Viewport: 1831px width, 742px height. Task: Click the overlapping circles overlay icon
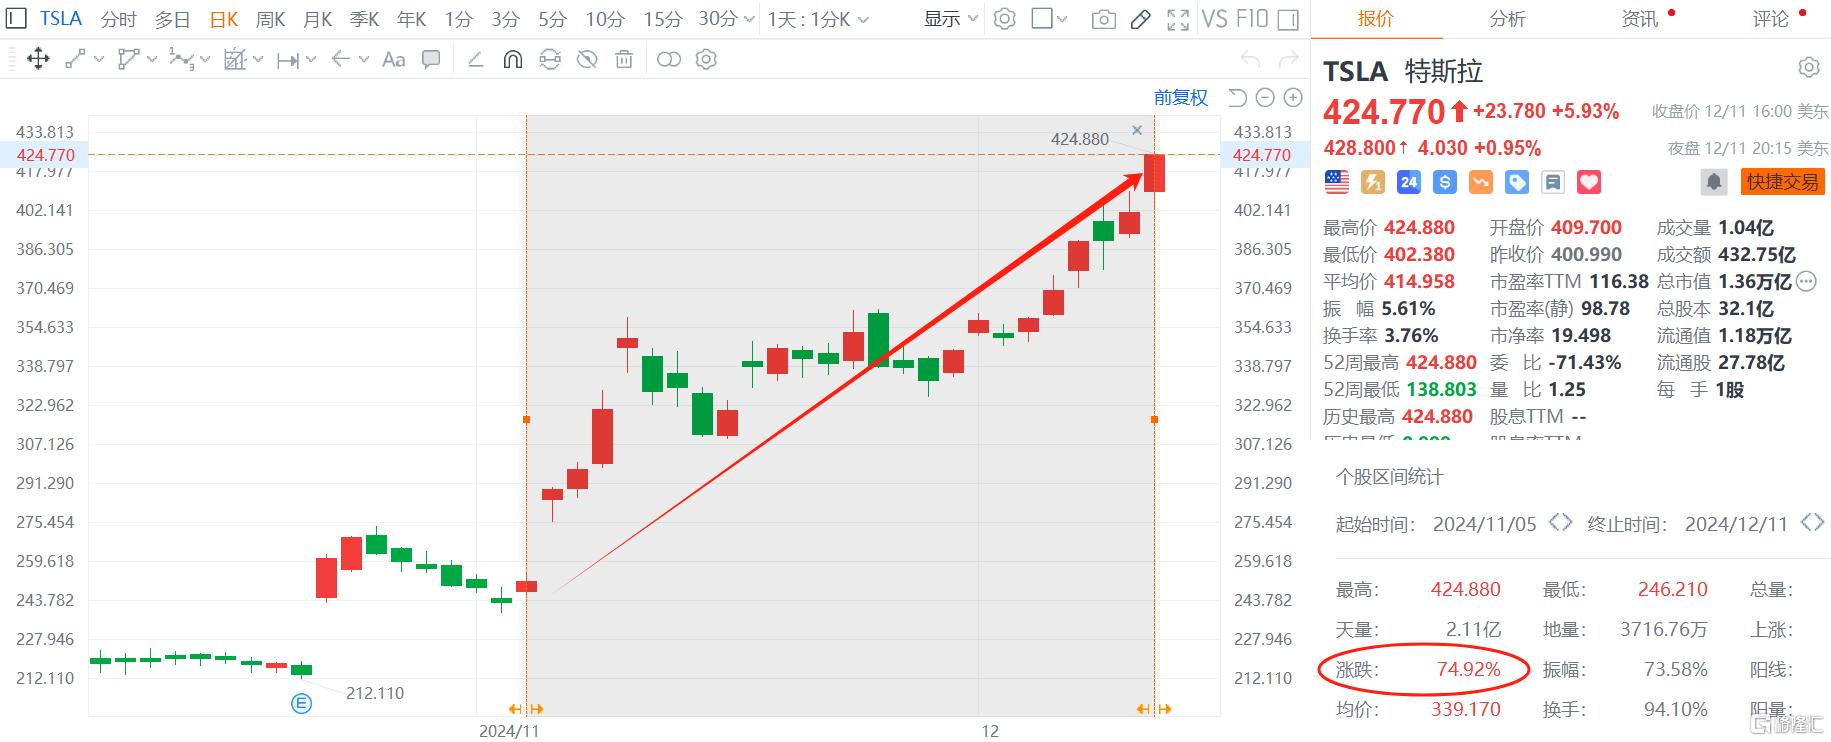(x=669, y=60)
